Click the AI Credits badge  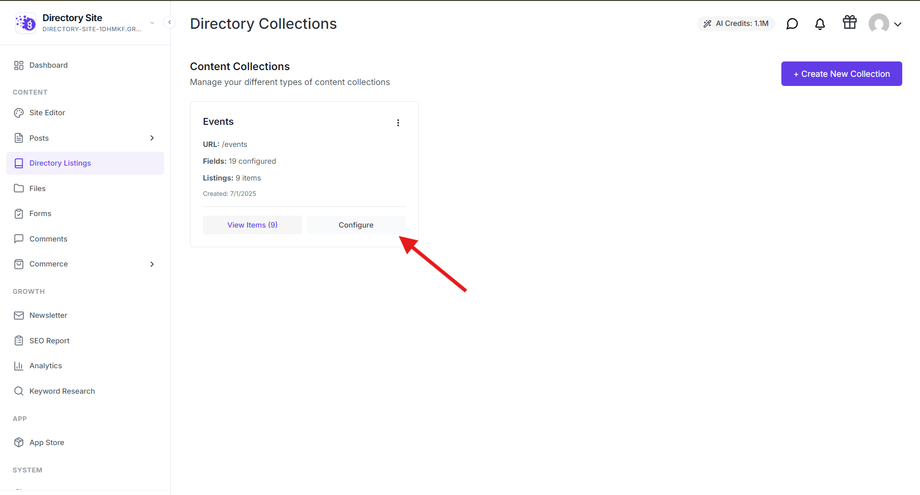click(x=736, y=23)
